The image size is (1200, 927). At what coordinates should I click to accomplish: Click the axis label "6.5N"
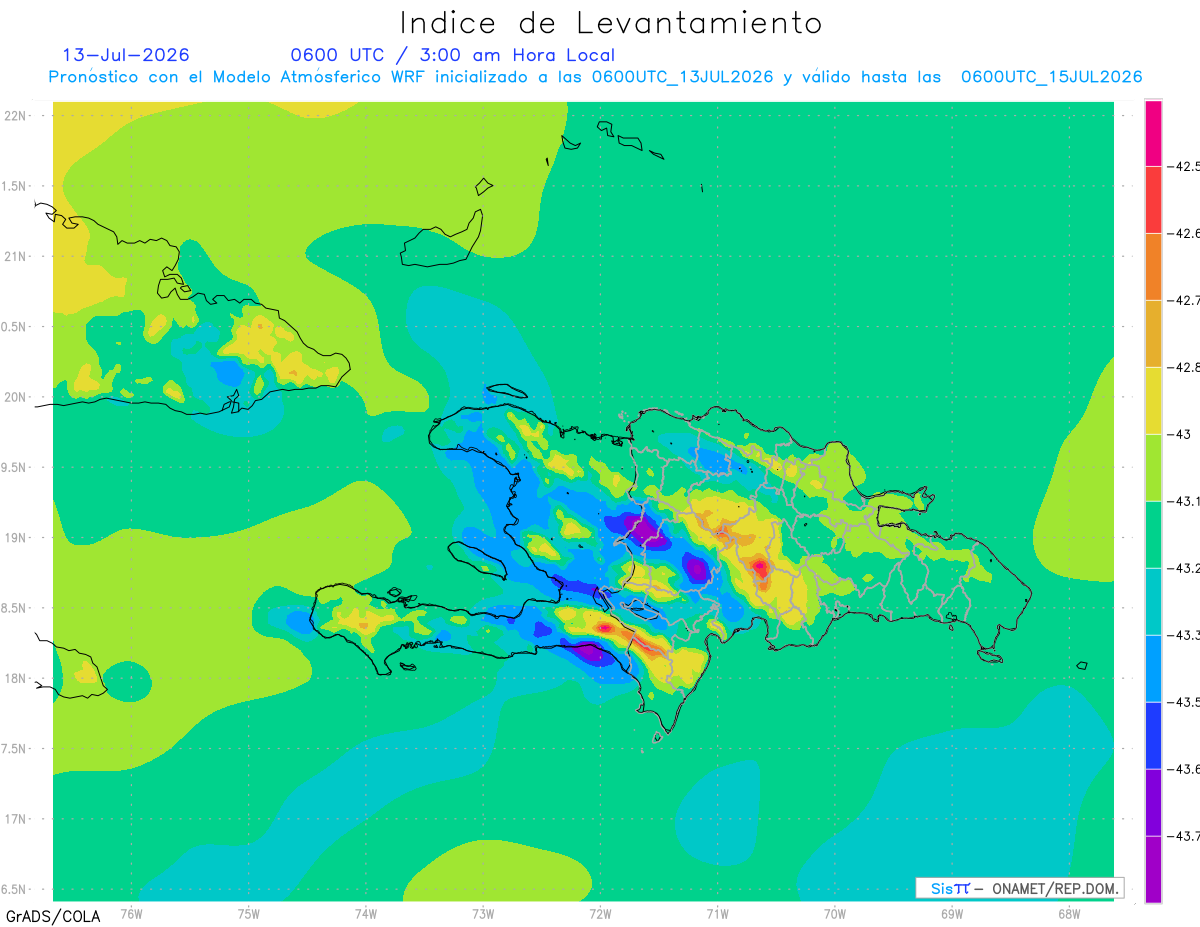tap(15, 889)
